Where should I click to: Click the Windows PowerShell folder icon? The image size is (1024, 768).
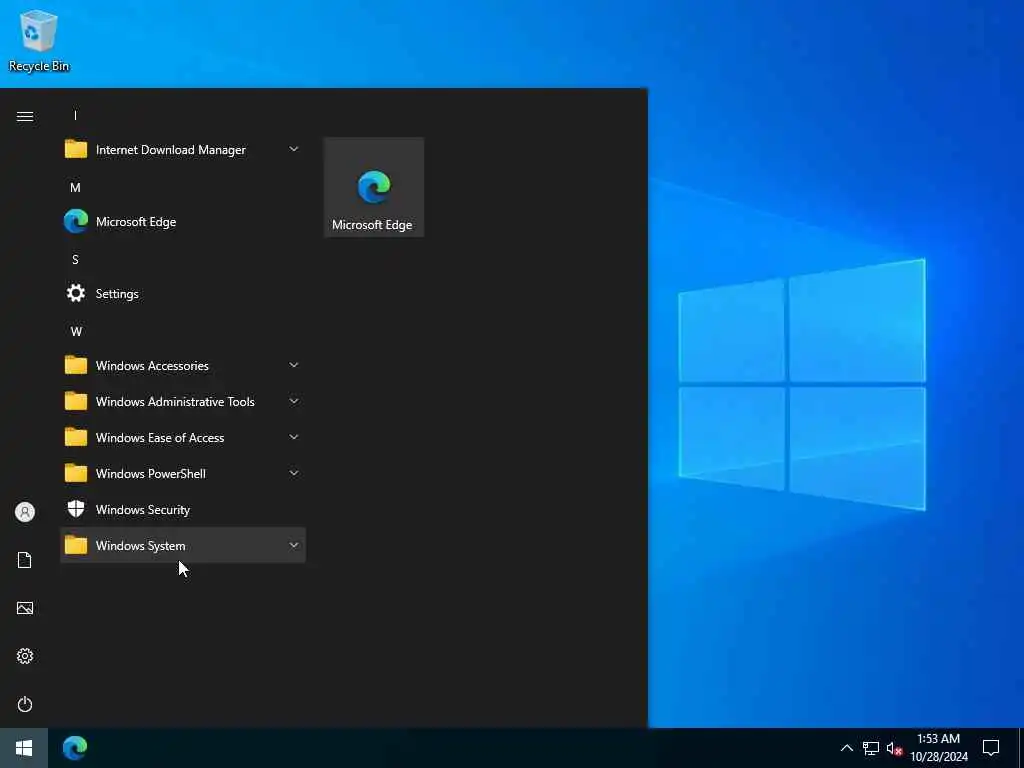click(x=76, y=472)
